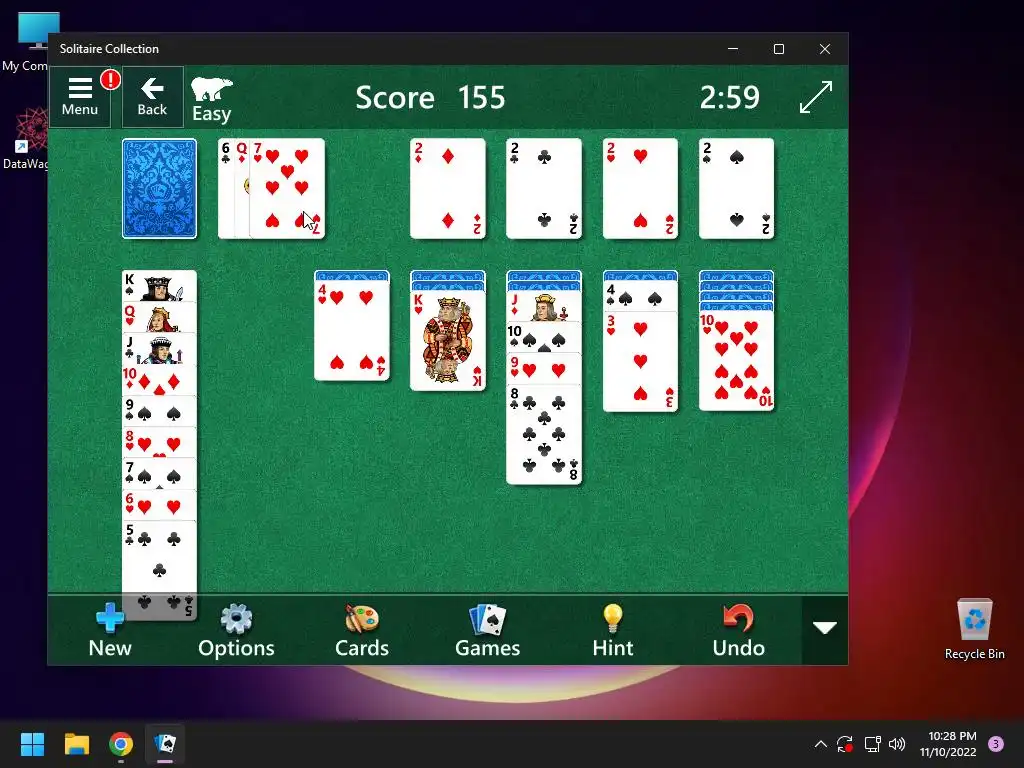This screenshot has width=1024, height=768.
Task: Select the king of hearts tableau card
Action: (x=447, y=340)
